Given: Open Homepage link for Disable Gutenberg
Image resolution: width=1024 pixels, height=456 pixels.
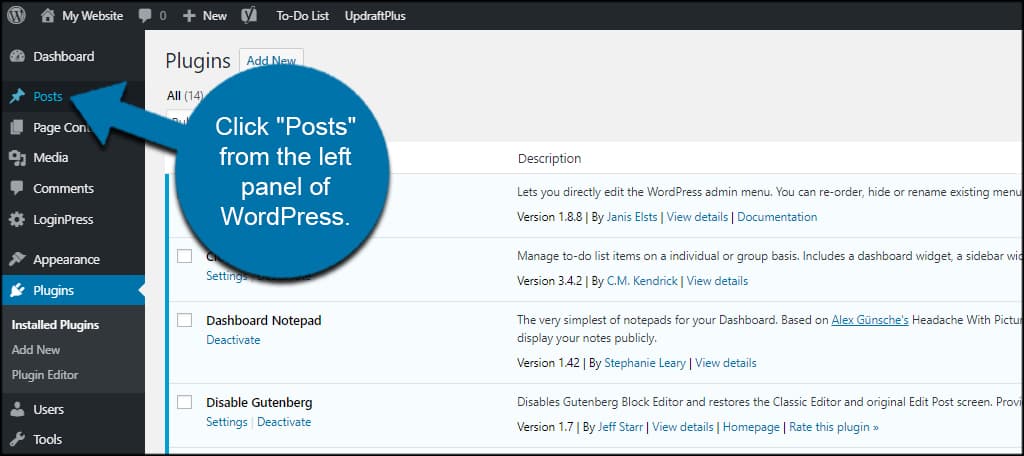Looking at the screenshot, I should 751,427.
